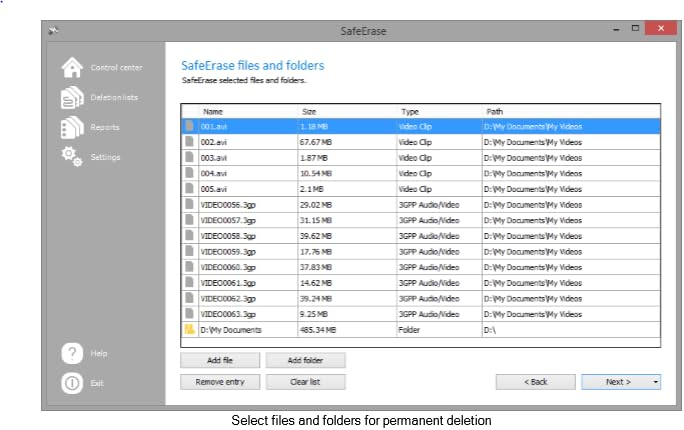Image resolution: width=684 pixels, height=430 pixels.
Task: Select the 004.avi file name
Action: coord(214,174)
